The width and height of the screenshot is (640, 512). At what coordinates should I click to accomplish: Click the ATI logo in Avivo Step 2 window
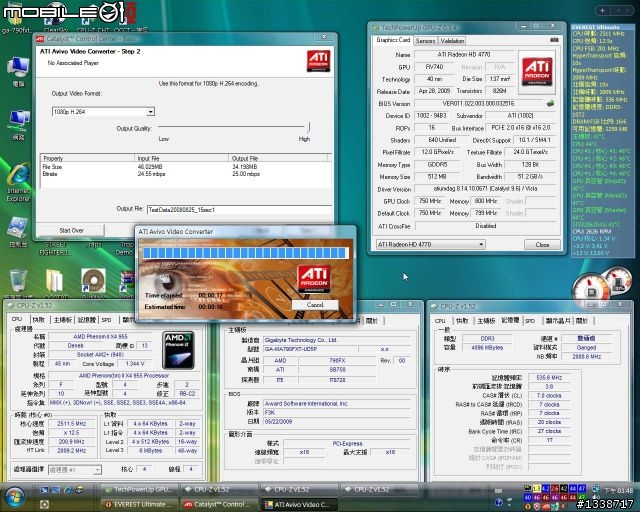(318, 61)
